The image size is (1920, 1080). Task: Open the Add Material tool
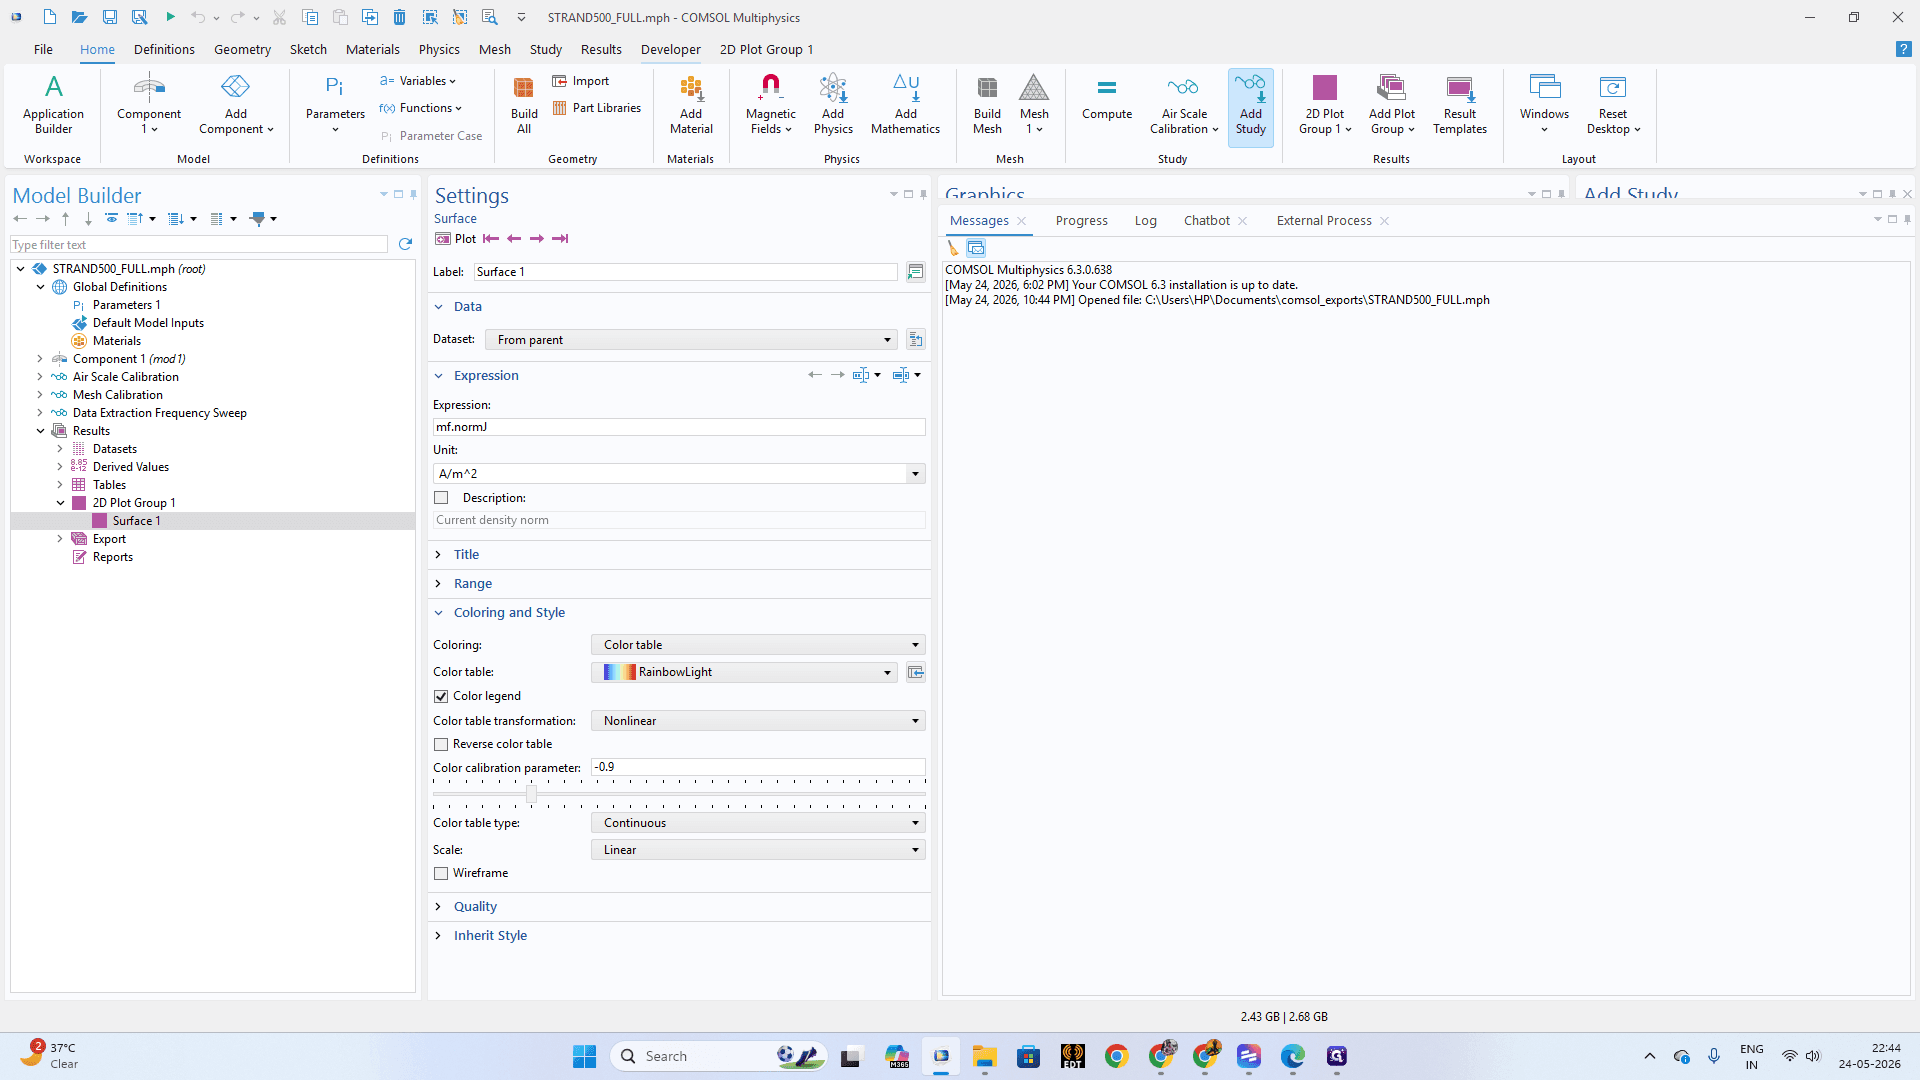(x=691, y=104)
